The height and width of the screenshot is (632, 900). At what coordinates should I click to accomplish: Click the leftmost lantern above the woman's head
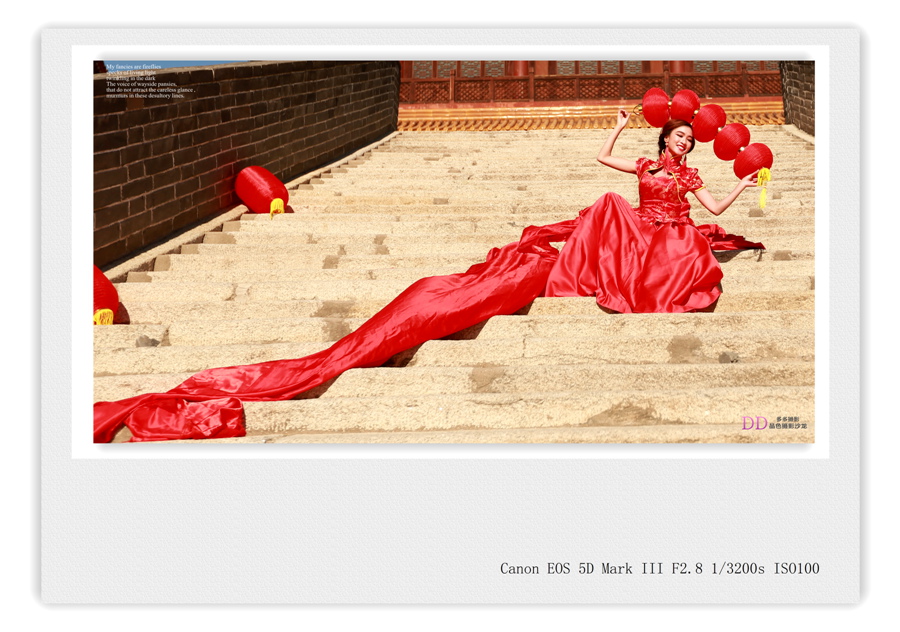656,107
